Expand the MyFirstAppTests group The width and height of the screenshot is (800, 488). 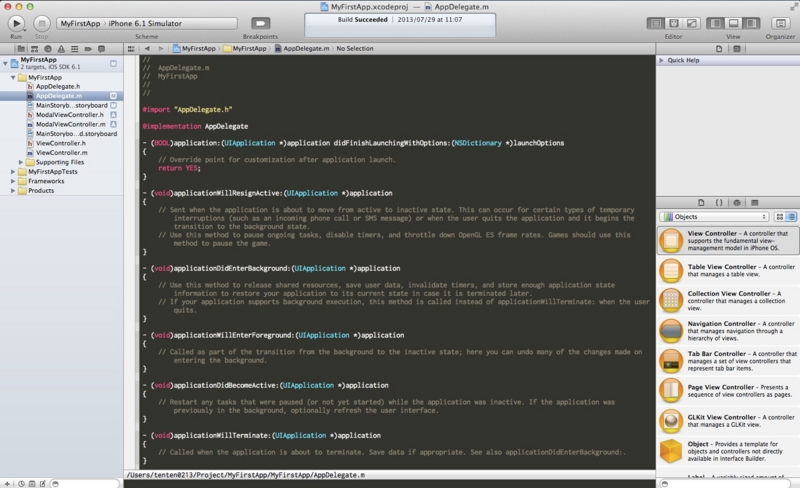13,172
